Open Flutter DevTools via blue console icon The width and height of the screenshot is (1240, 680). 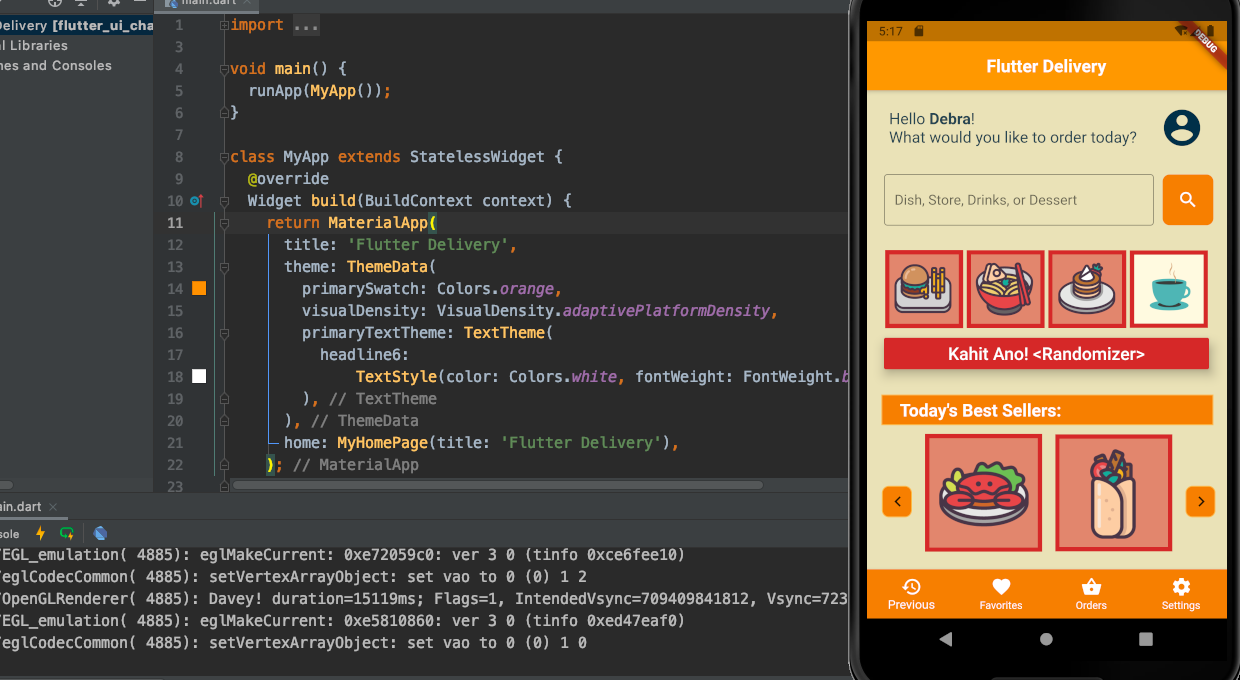pos(99,532)
